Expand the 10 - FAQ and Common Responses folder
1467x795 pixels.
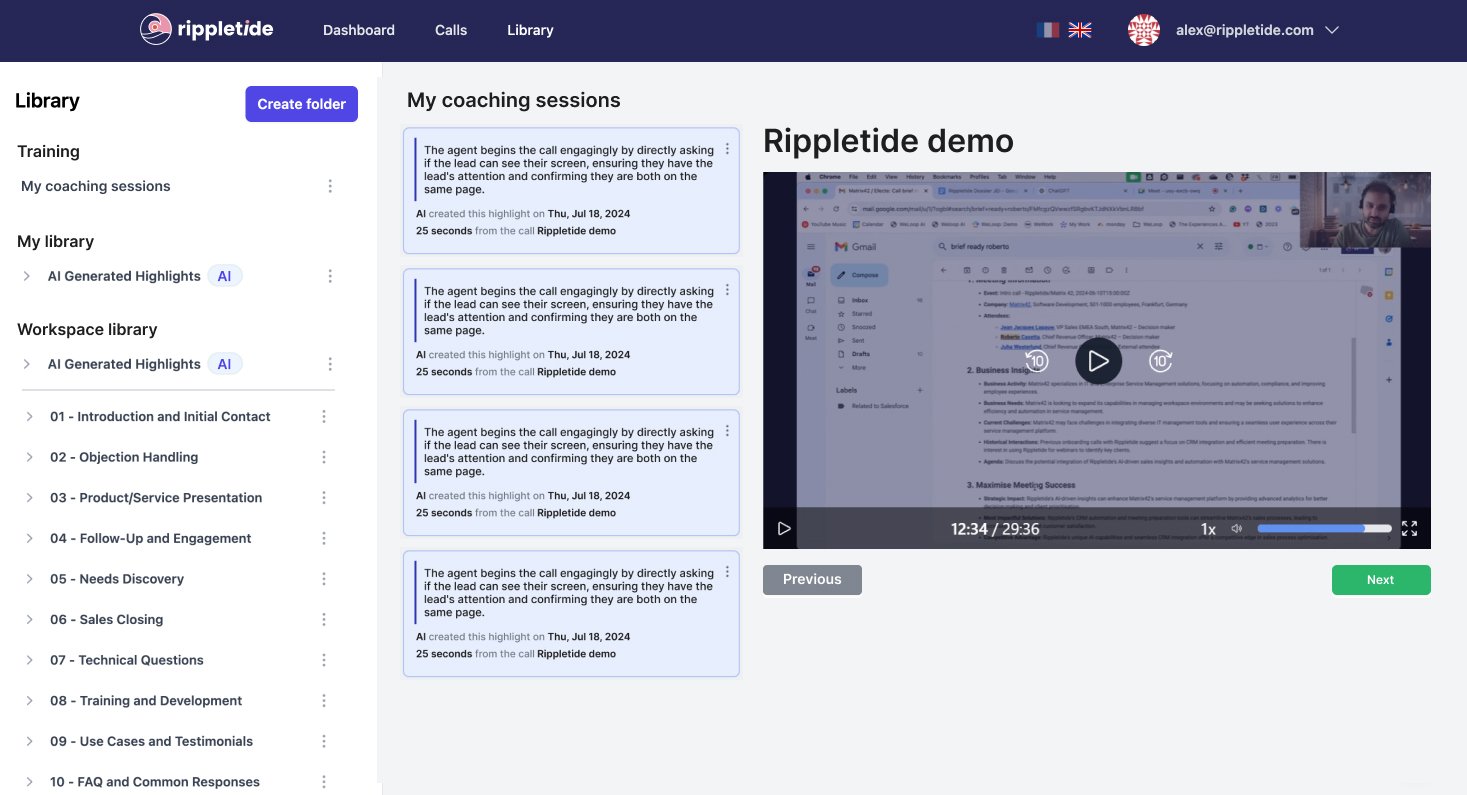(30, 782)
